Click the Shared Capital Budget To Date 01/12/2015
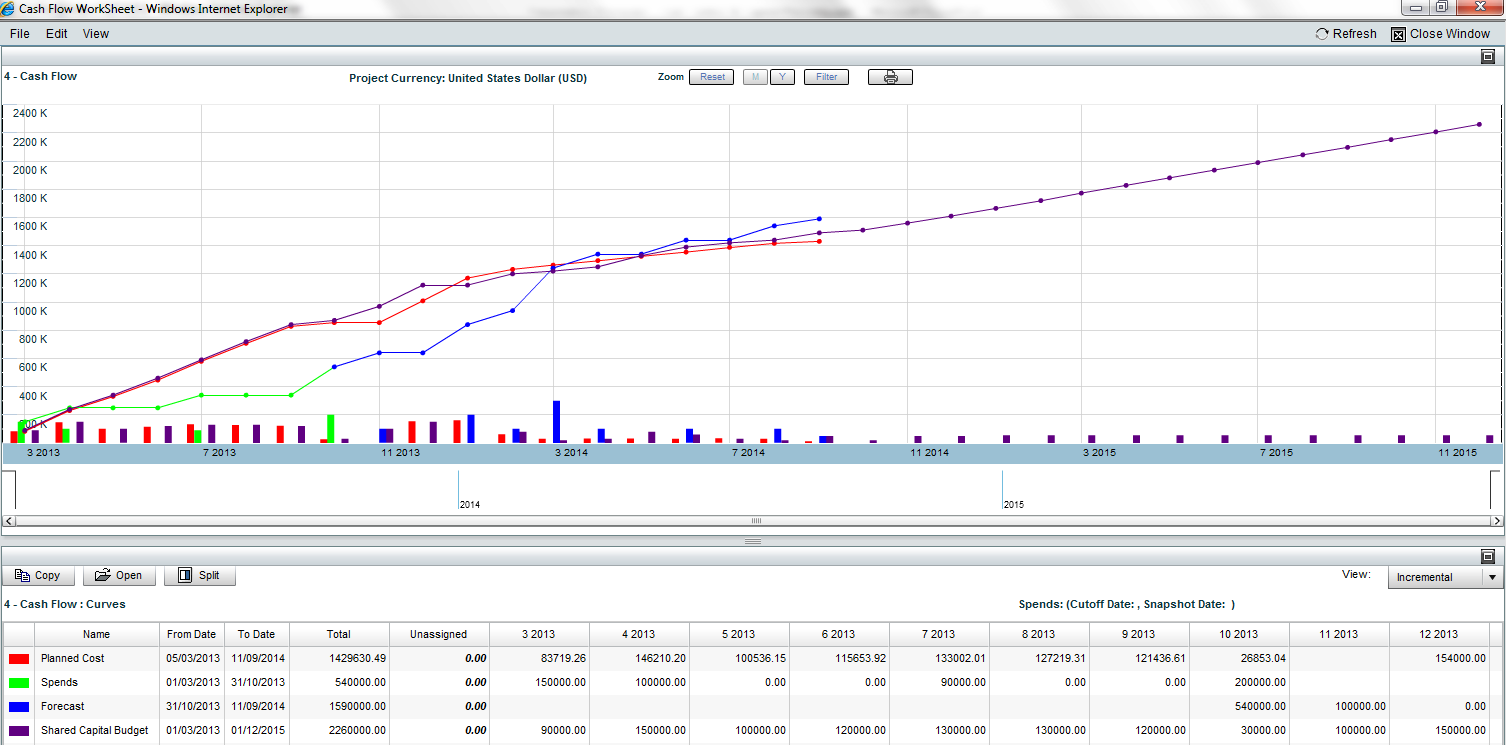1506x745 pixels. point(256,731)
